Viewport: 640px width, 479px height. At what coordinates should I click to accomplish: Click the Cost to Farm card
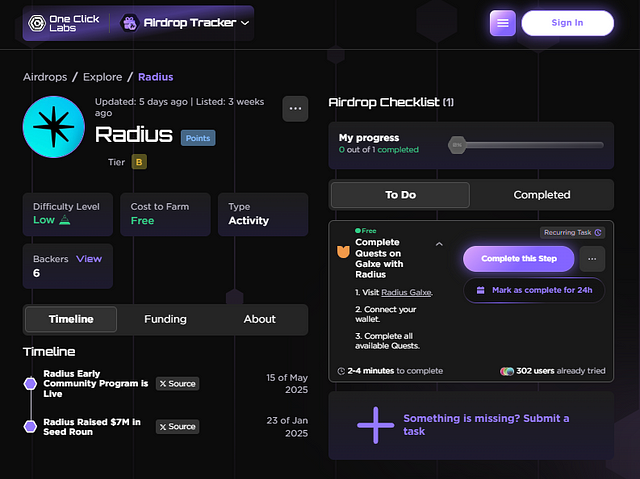(165, 214)
